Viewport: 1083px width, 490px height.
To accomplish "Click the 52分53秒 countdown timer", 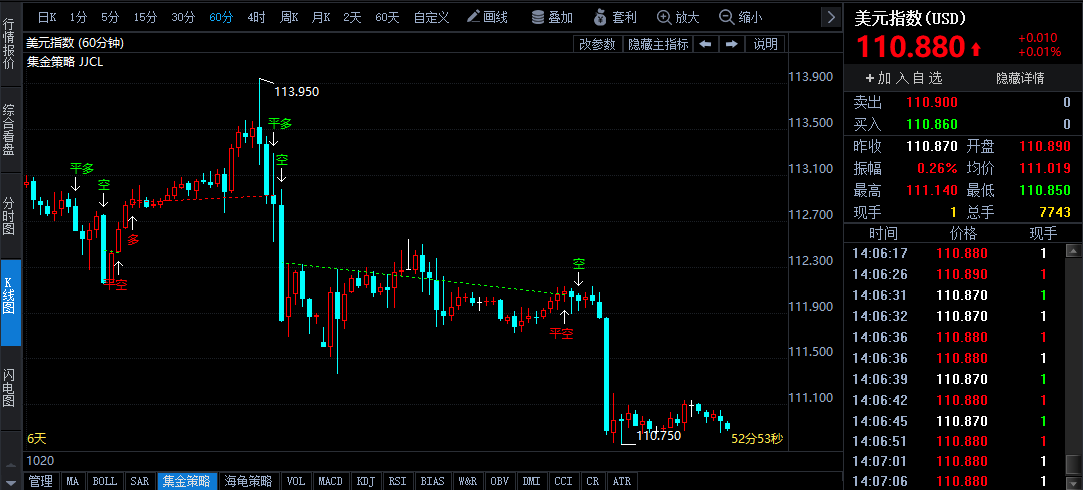I will pos(757,438).
